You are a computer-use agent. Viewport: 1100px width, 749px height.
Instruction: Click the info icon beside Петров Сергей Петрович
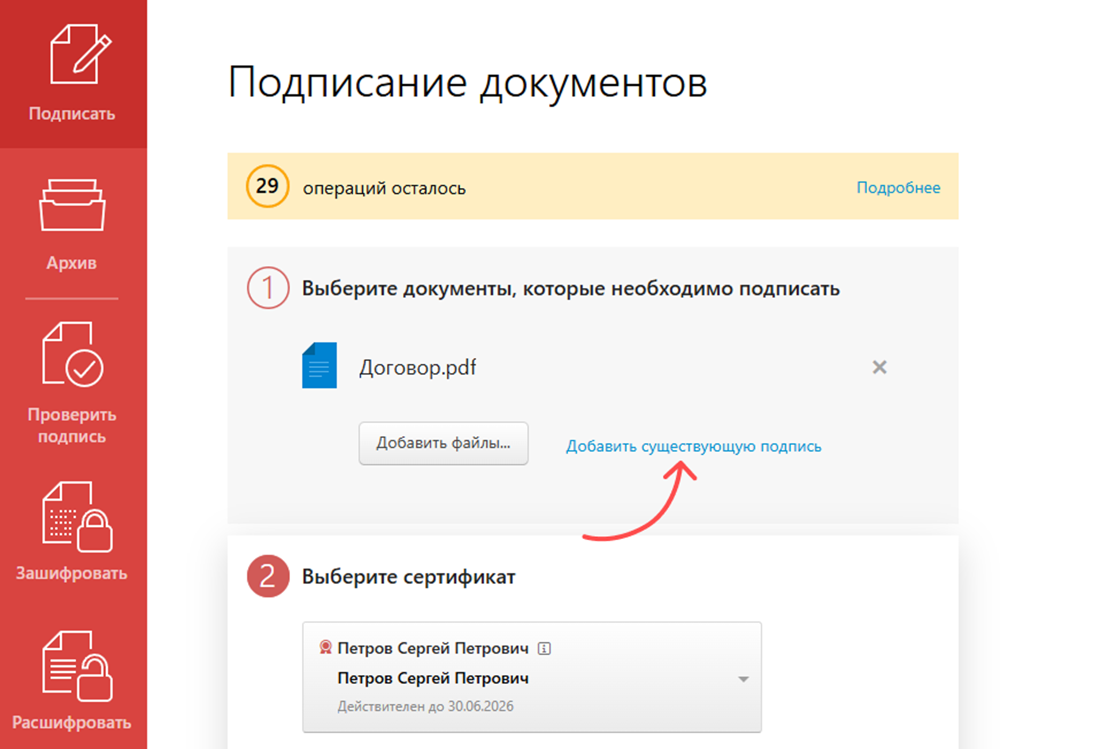click(544, 648)
